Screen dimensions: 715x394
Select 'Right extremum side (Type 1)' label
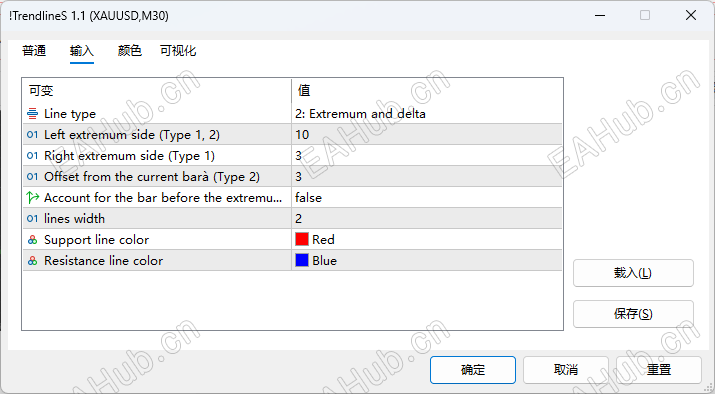click(129, 156)
